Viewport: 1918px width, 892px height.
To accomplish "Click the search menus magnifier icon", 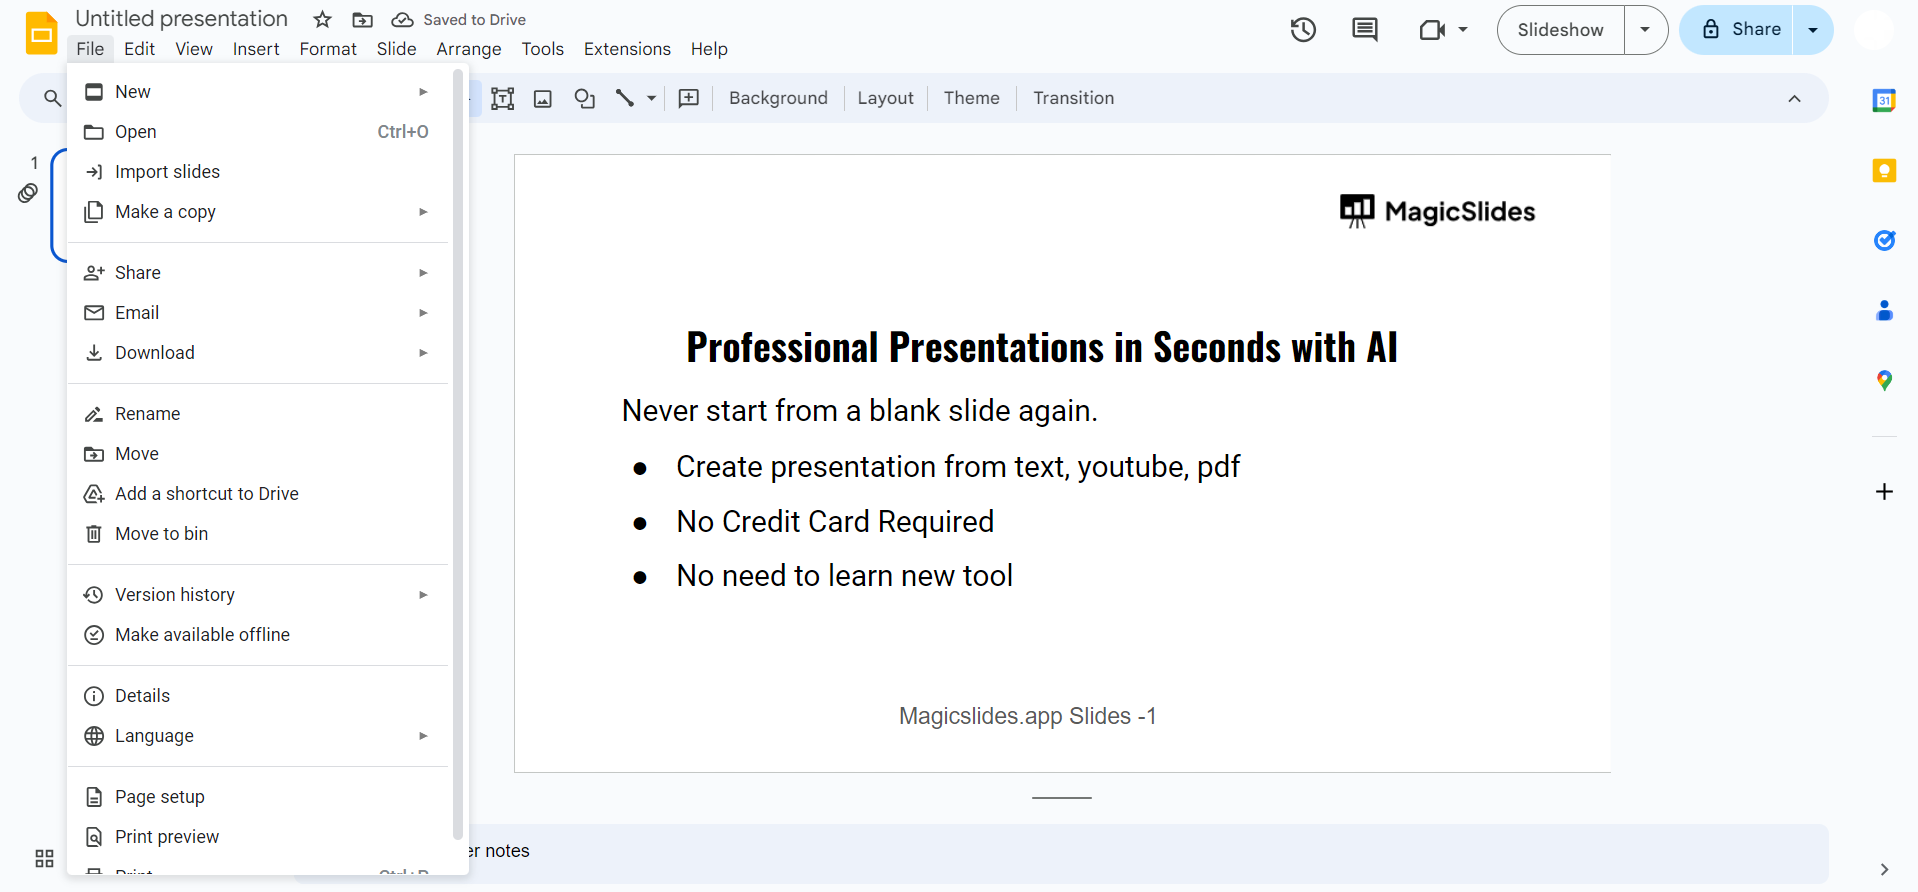I will tap(52, 98).
